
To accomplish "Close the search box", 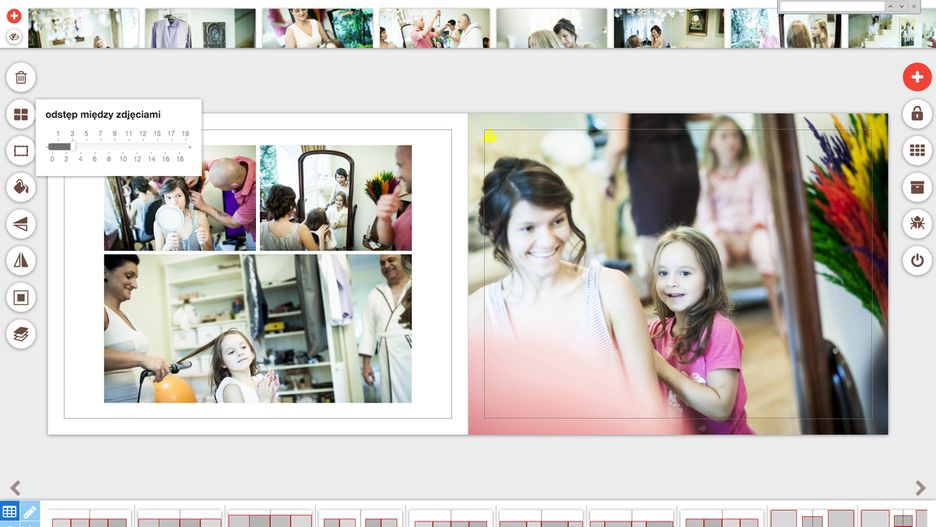I will [x=914, y=6].
